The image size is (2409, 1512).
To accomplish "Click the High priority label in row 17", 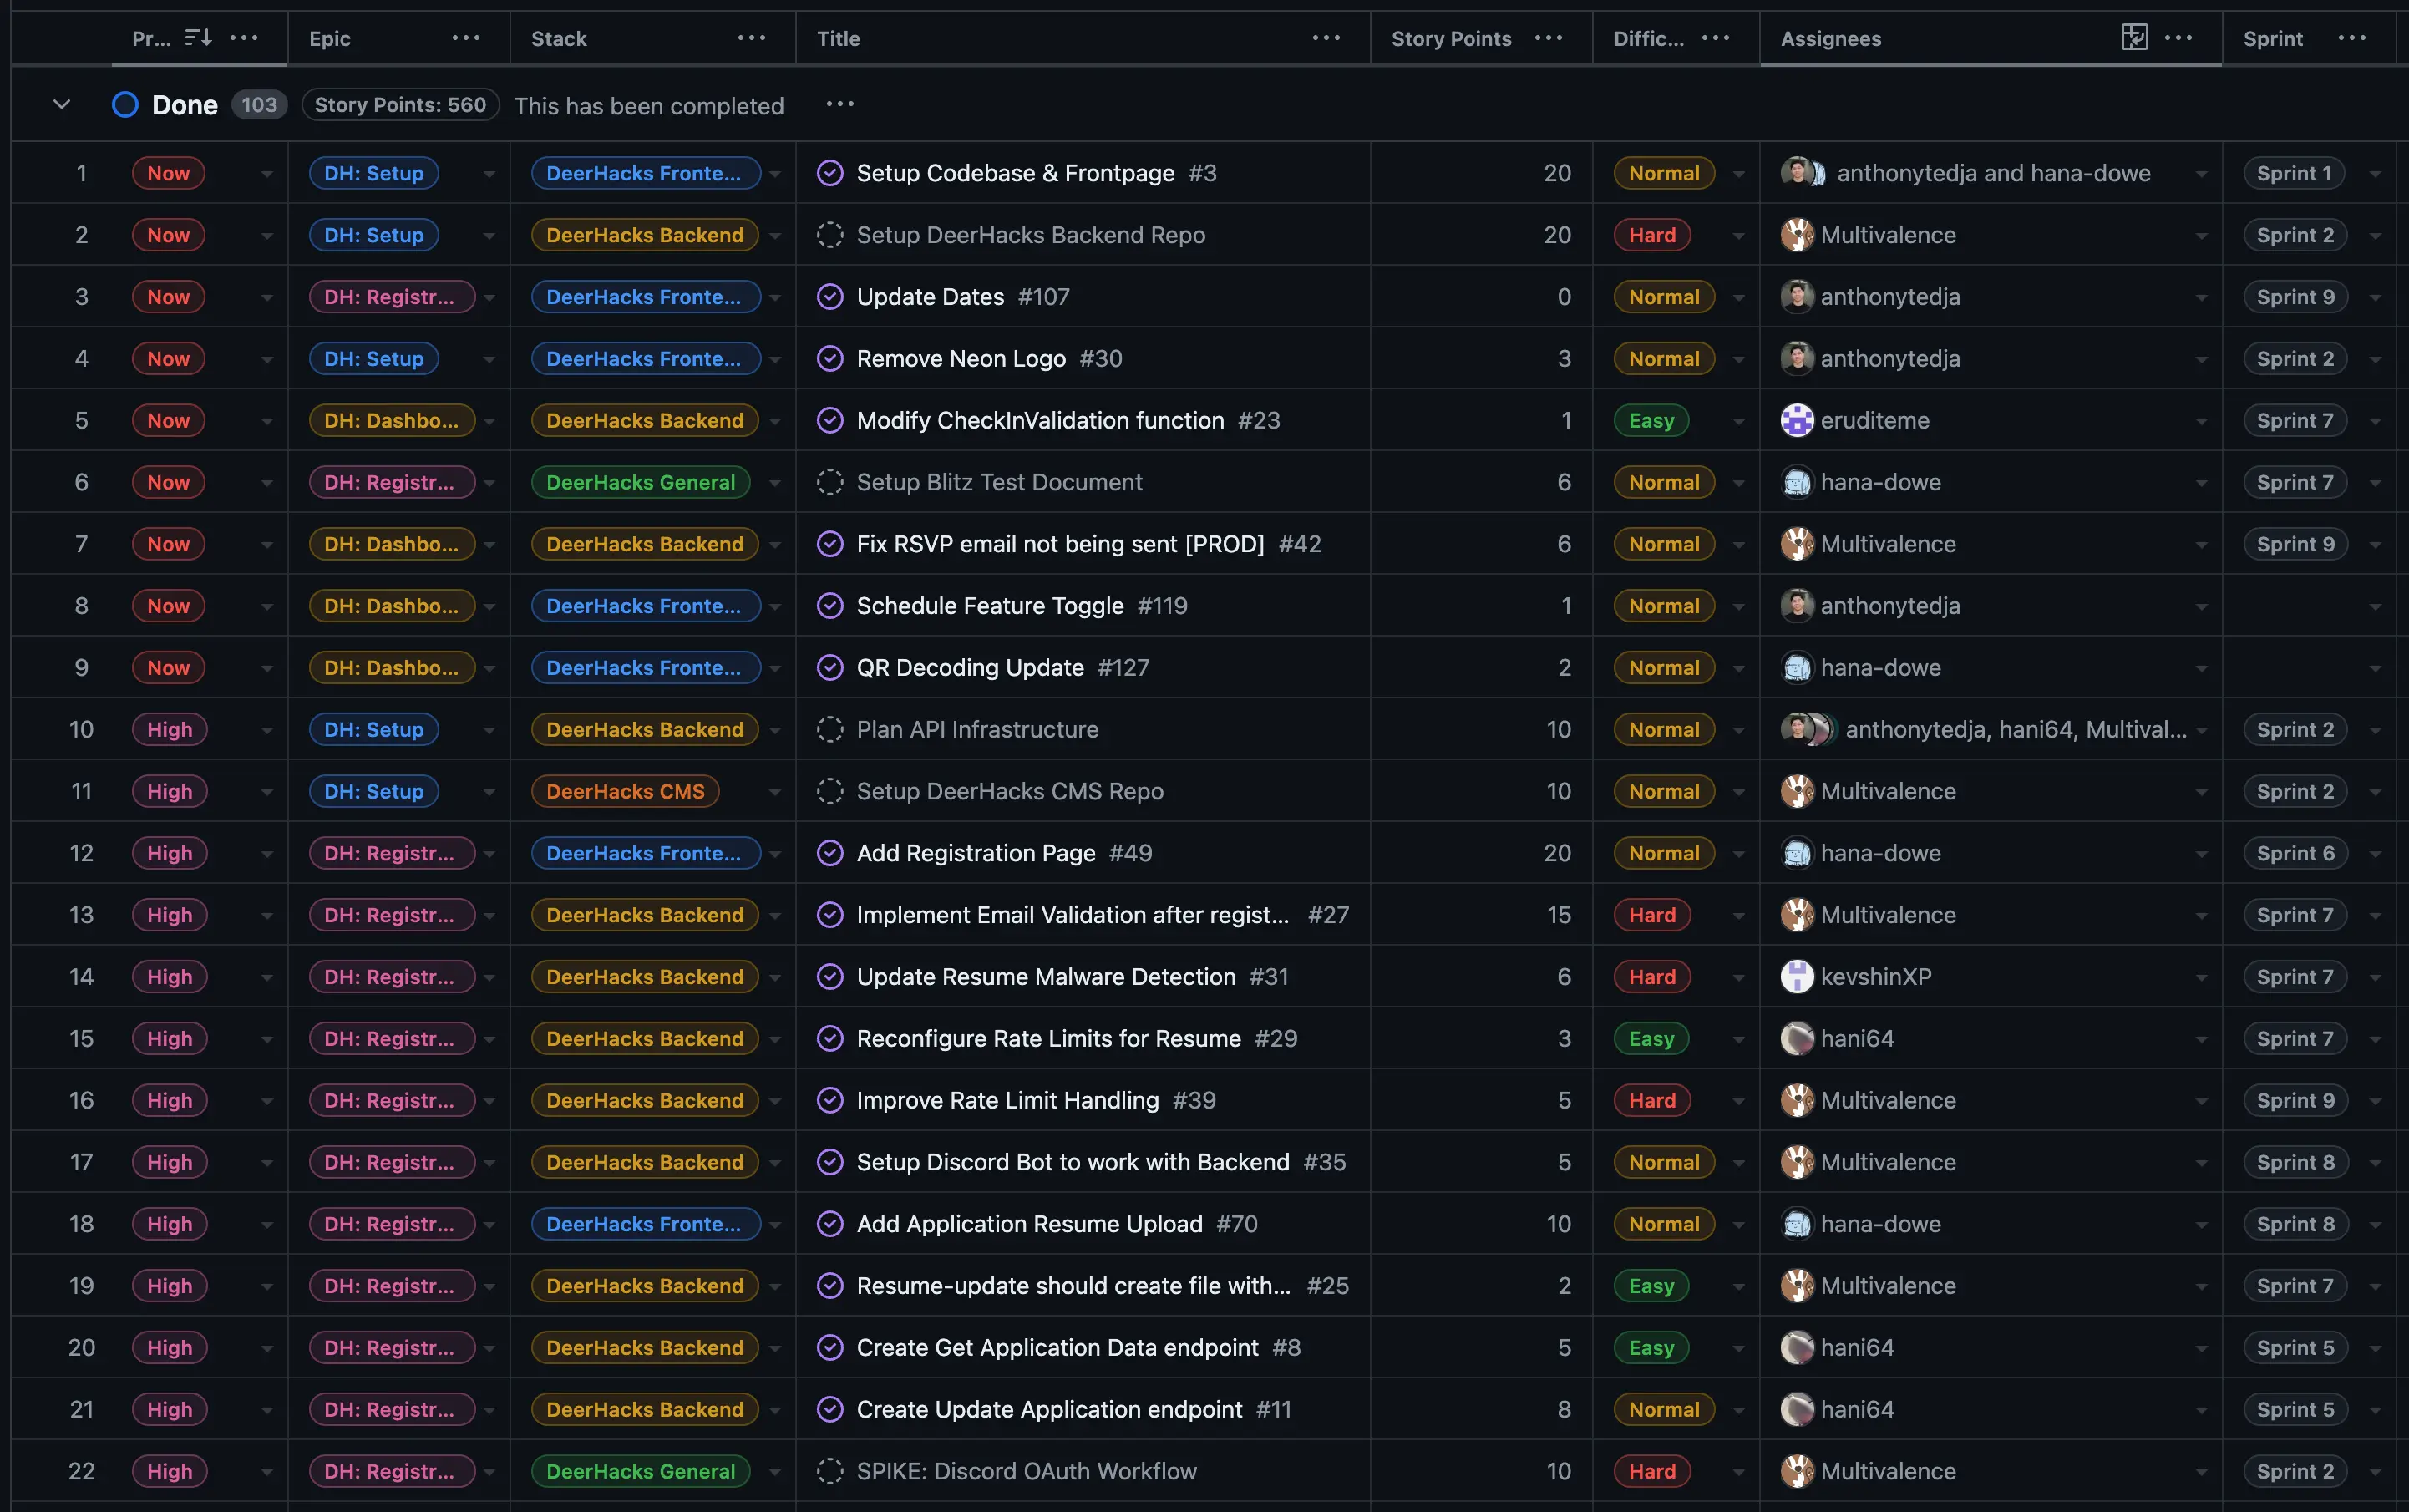I will (x=169, y=1162).
